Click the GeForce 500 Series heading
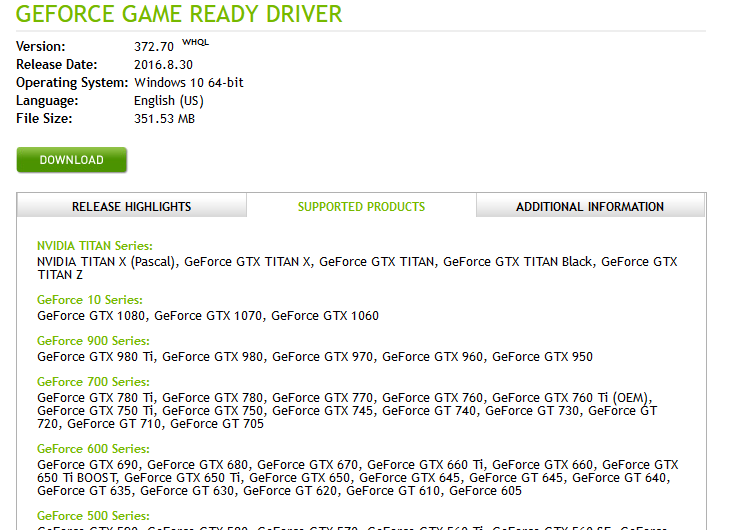 pyautogui.click(x=93, y=516)
